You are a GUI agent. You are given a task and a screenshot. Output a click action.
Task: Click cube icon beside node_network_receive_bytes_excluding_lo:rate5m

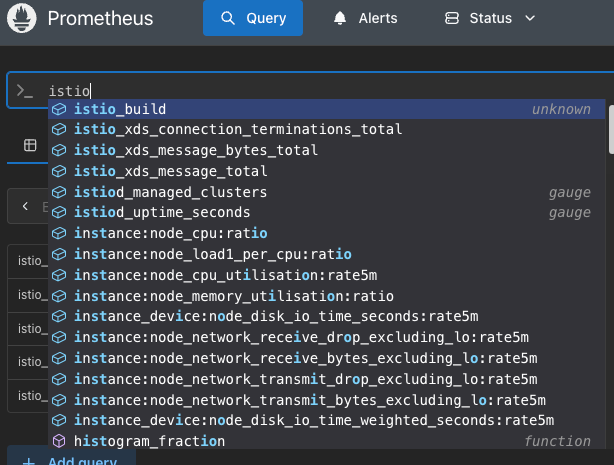tap(59, 358)
